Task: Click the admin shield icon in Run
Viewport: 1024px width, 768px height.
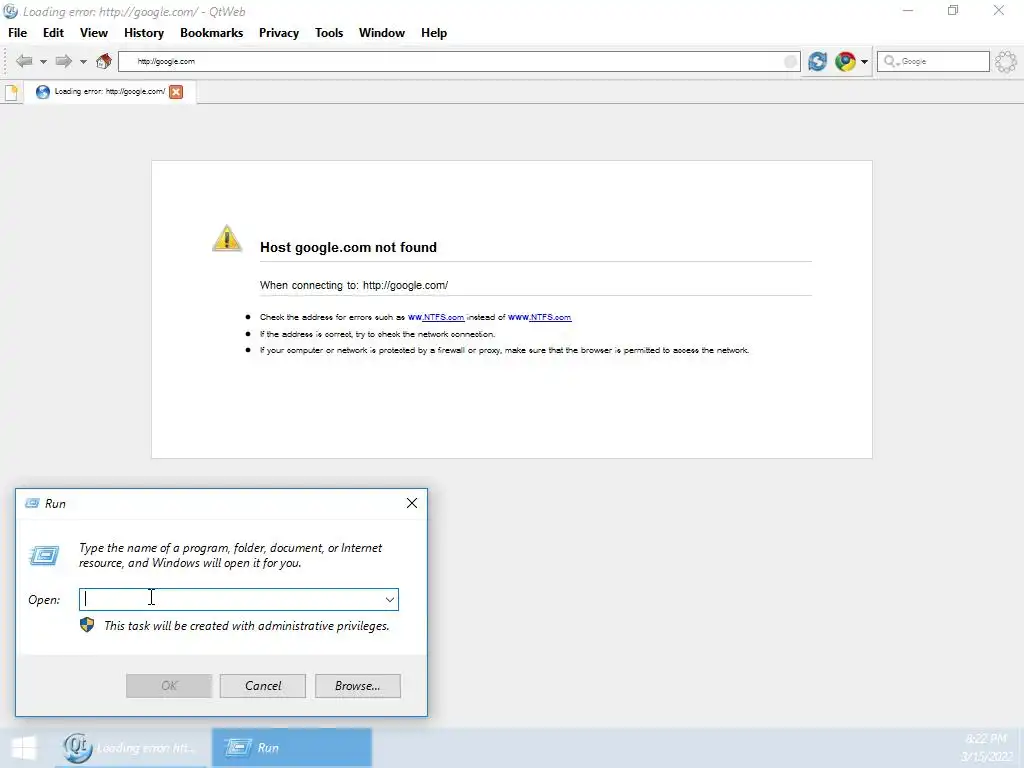Action: click(87, 625)
